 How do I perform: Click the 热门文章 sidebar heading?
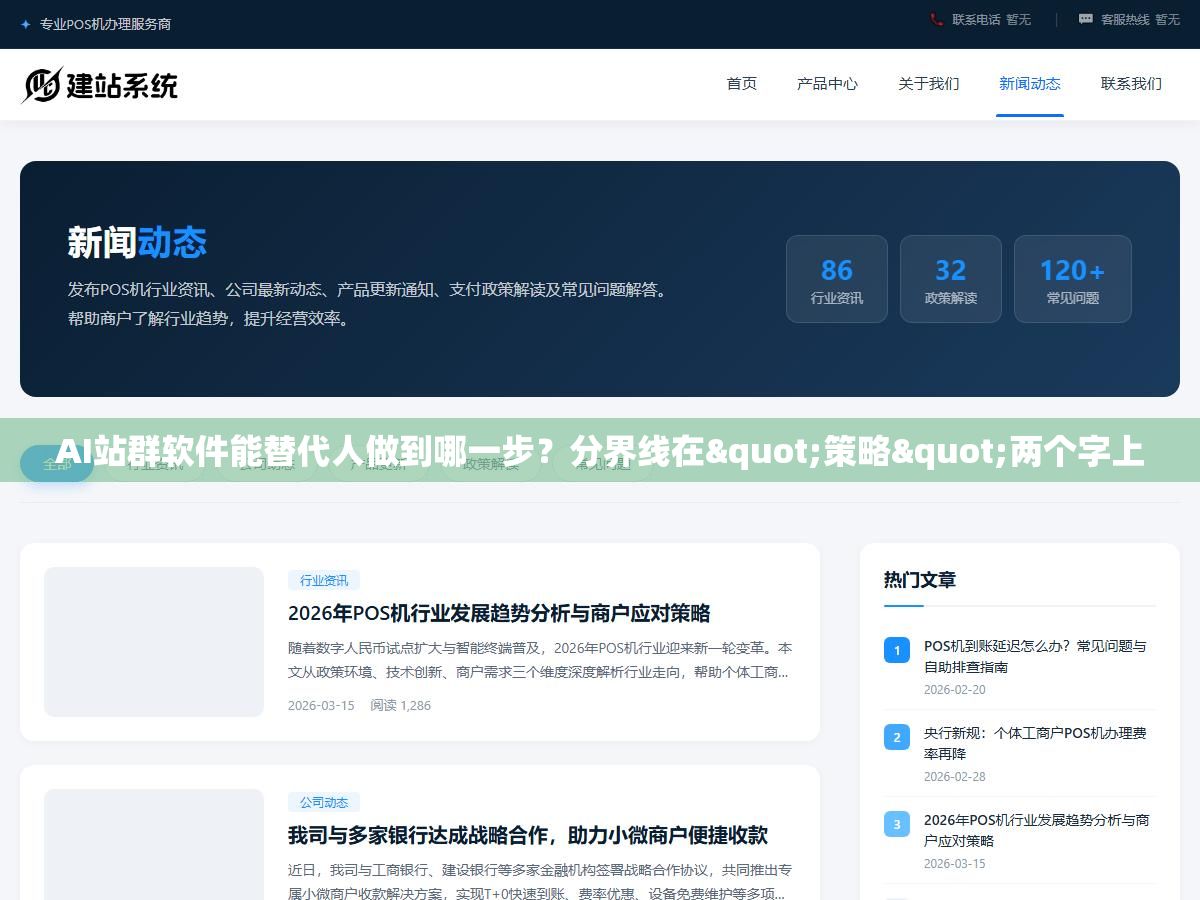click(x=920, y=579)
